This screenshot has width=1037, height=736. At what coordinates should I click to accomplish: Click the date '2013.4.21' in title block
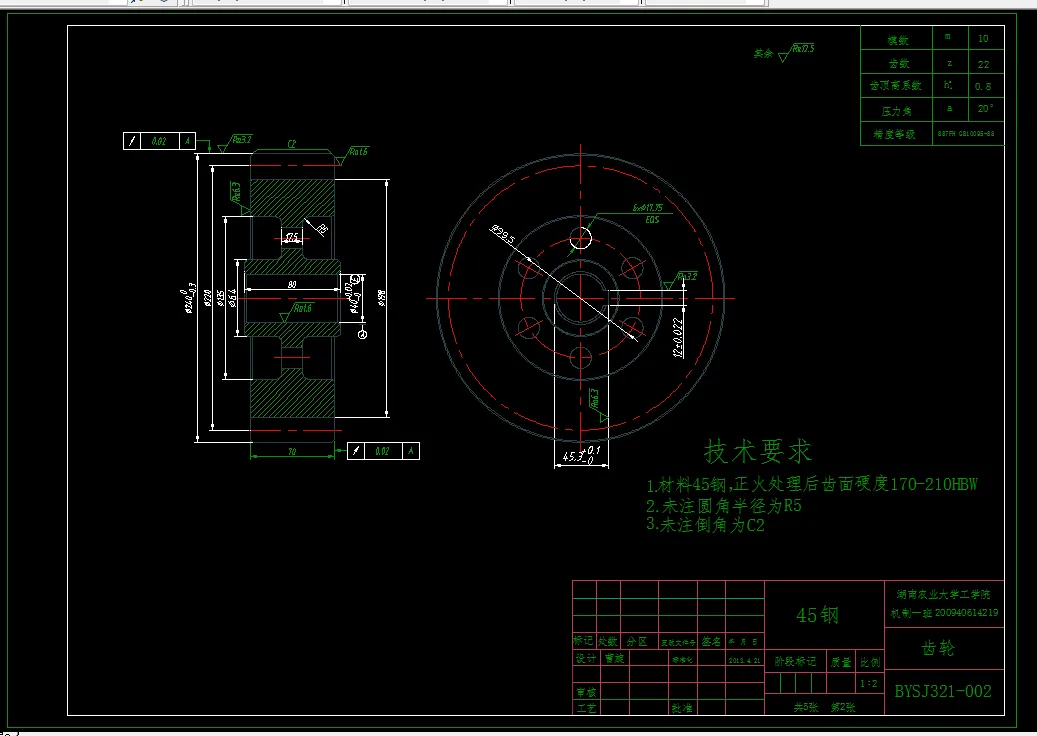(x=745, y=660)
